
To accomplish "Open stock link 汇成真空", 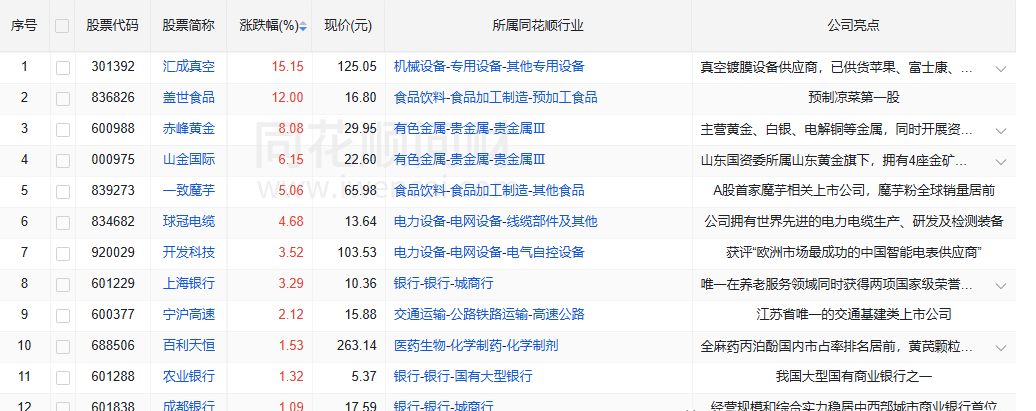I will point(189,67).
